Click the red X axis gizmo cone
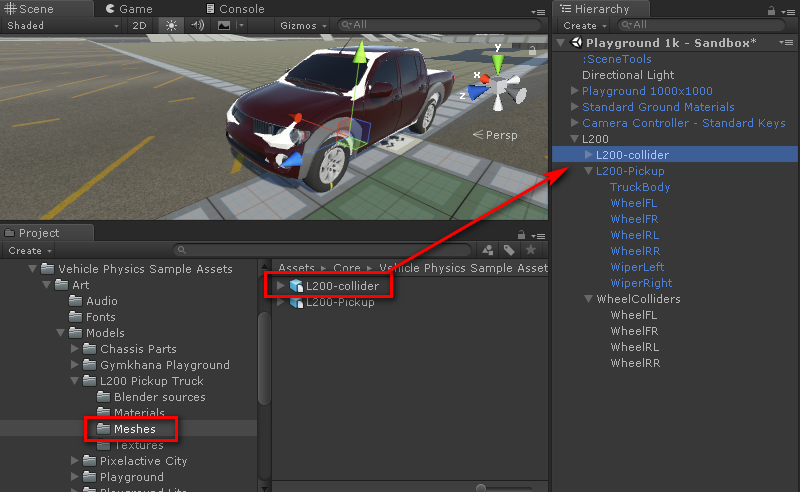Image resolution: width=800 pixels, height=492 pixels. pyautogui.click(x=484, y=79)
